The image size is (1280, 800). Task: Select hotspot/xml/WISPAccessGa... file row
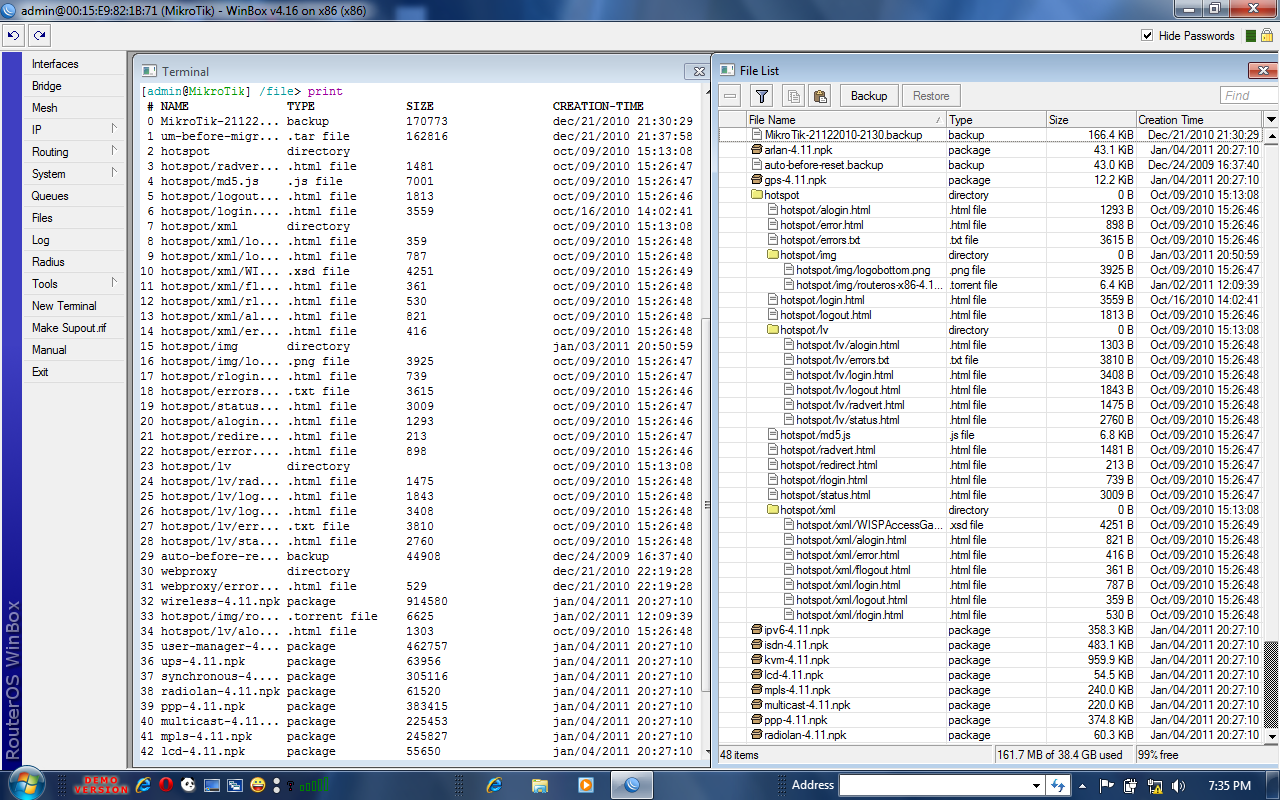pos(990,525)
